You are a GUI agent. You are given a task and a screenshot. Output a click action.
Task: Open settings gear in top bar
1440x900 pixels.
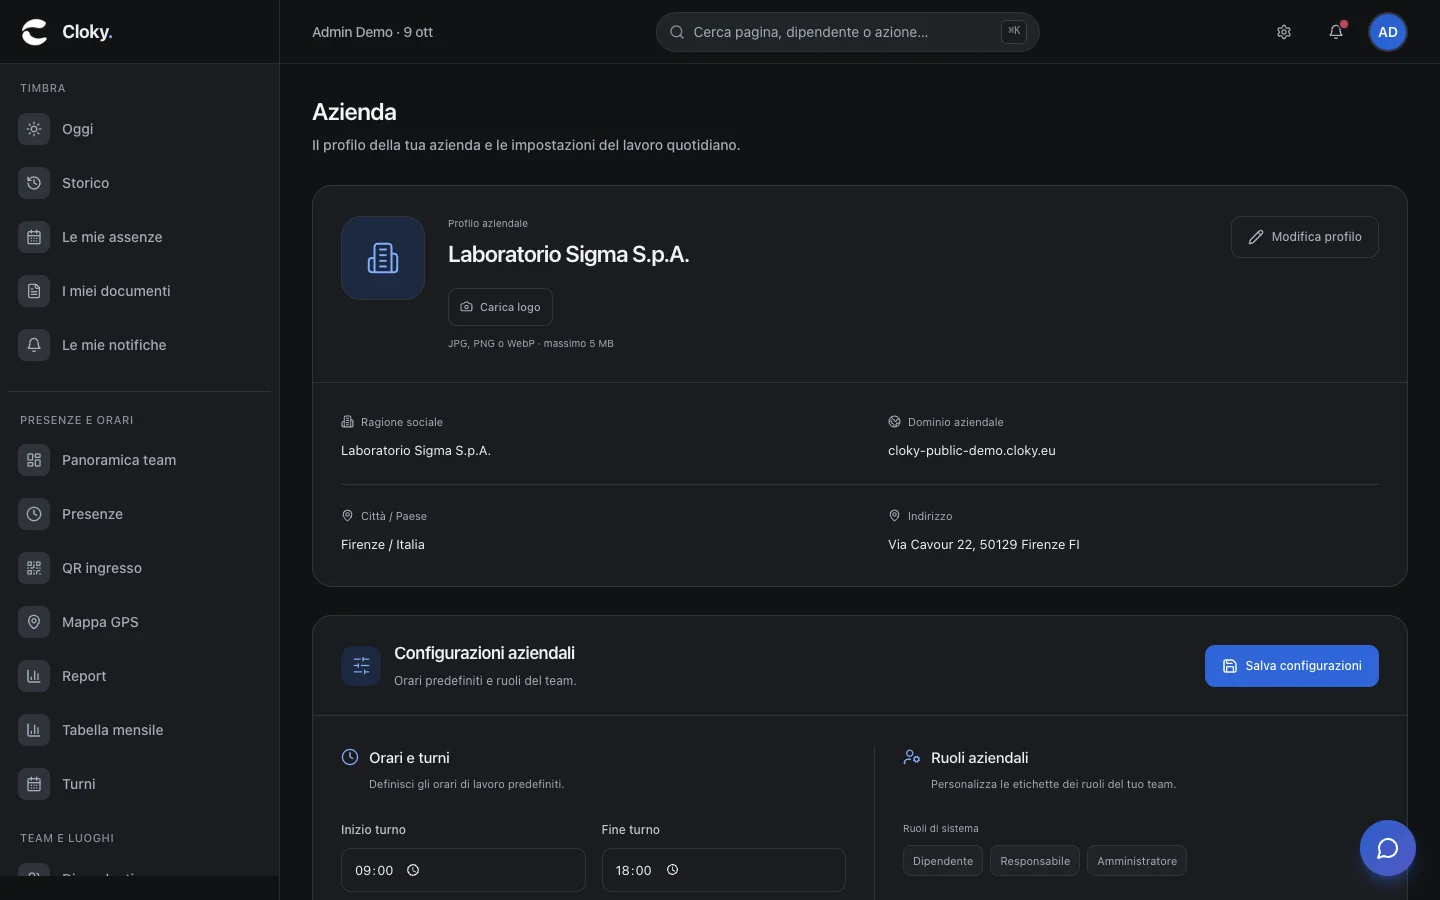click(x=1284, y=32)
